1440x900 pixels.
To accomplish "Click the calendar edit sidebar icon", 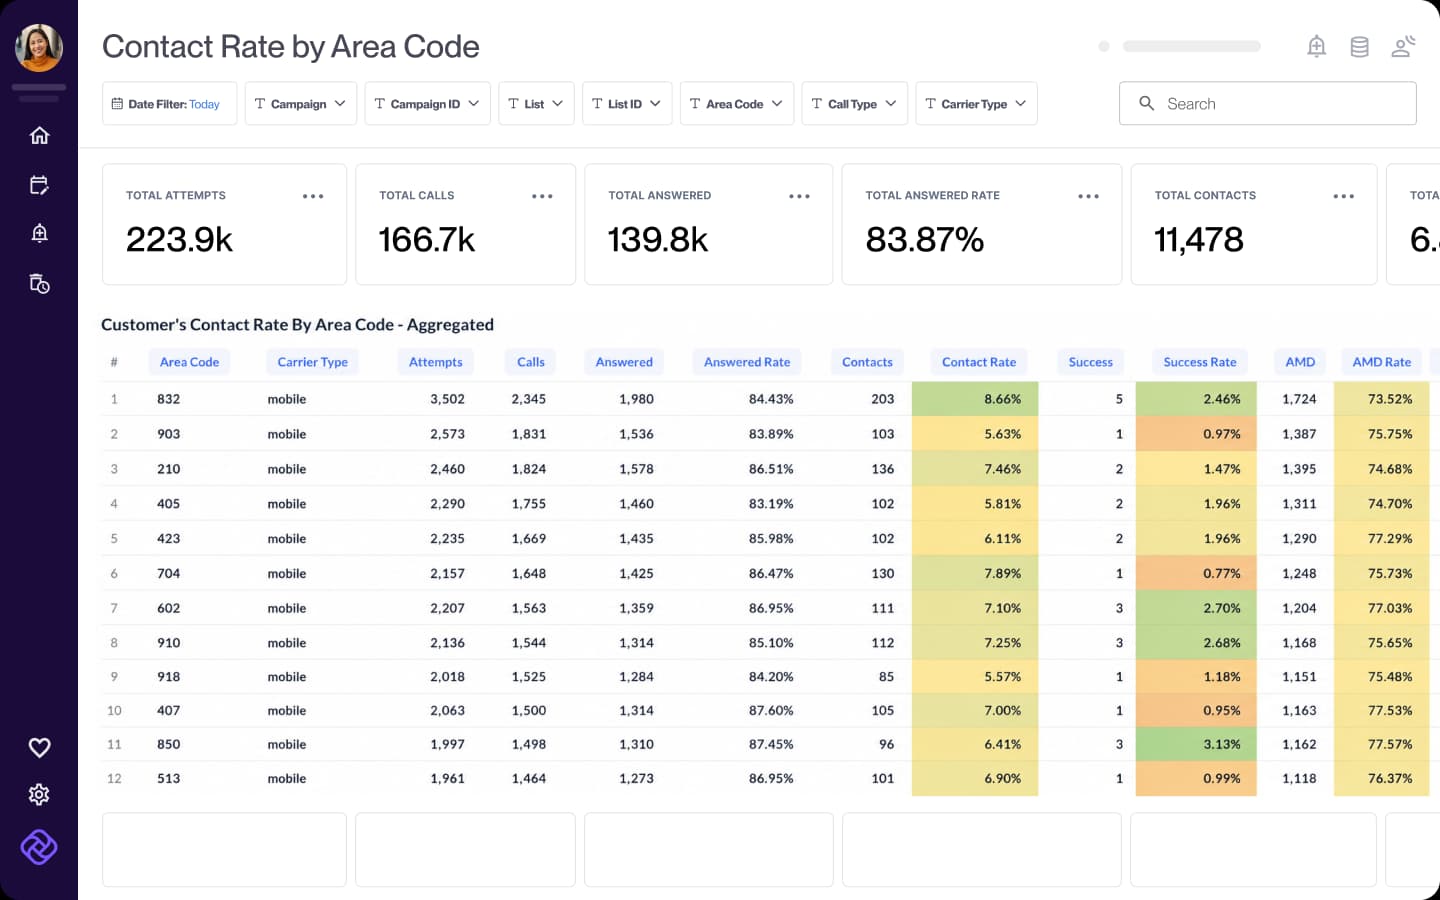I will point(39,185).
